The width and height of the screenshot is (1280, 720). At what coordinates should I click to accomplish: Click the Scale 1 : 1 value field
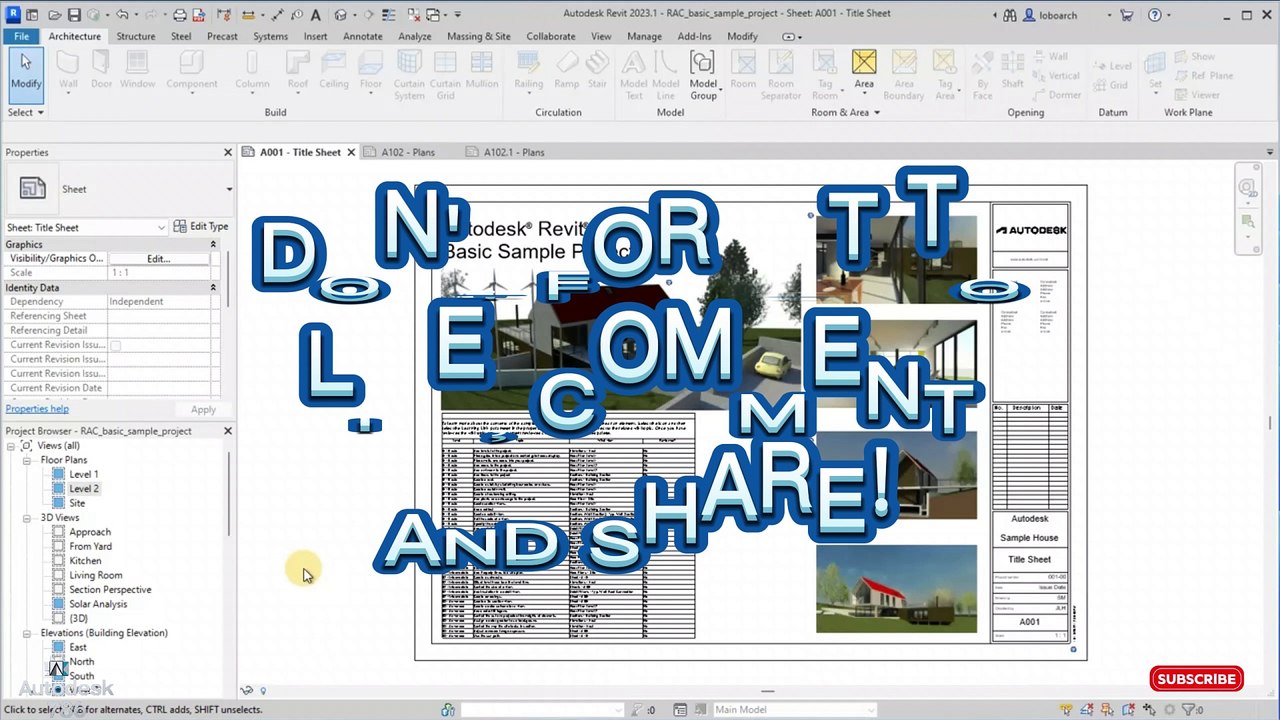(158, 273)
